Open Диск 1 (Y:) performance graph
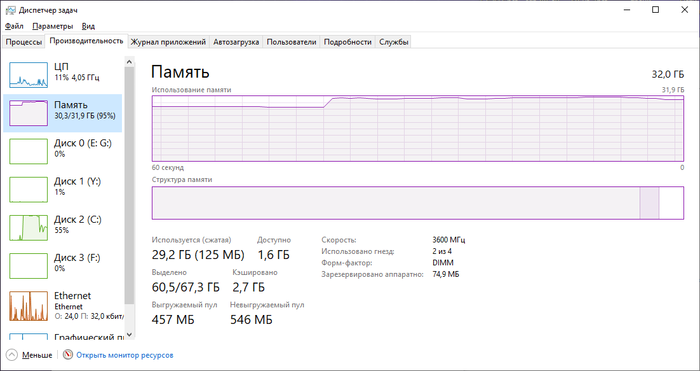The height and width of the screenshot is (371, 700). [x=62, y=189]
